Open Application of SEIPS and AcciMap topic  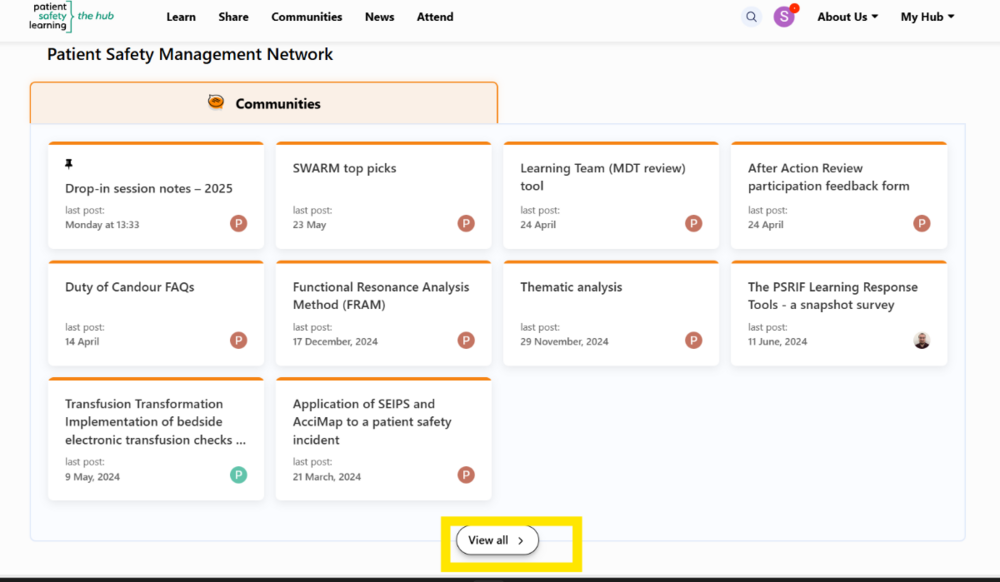click(x=372, y=421)
